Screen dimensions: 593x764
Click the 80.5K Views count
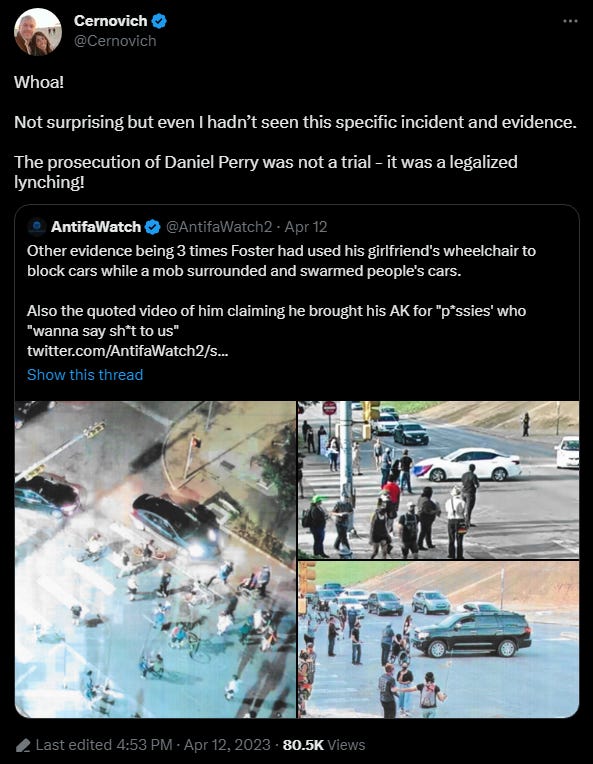pyautogui.click(x=324, y=745)
